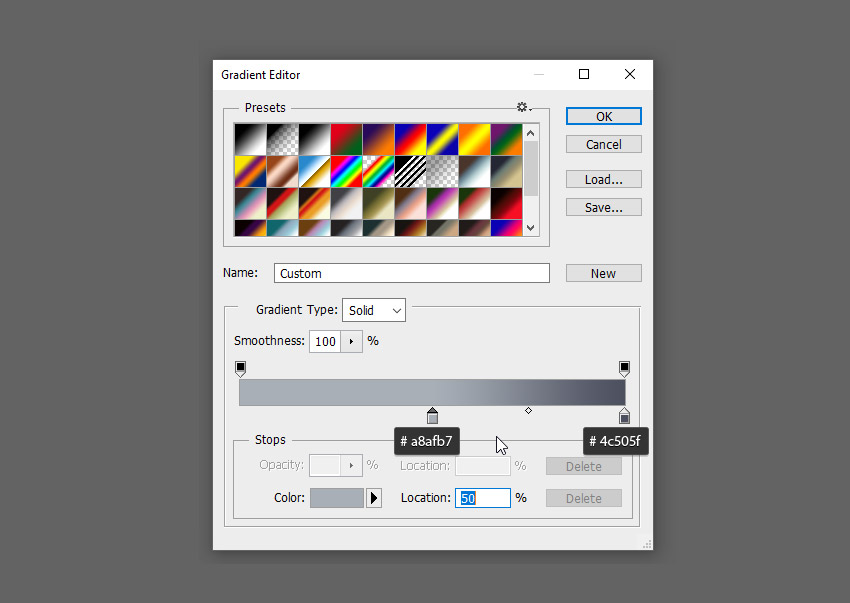This screenshot has width=850, height=603.
Task: Select the middle color stop below the gradient
Action: pyautogui.click(x=432, y=415)
